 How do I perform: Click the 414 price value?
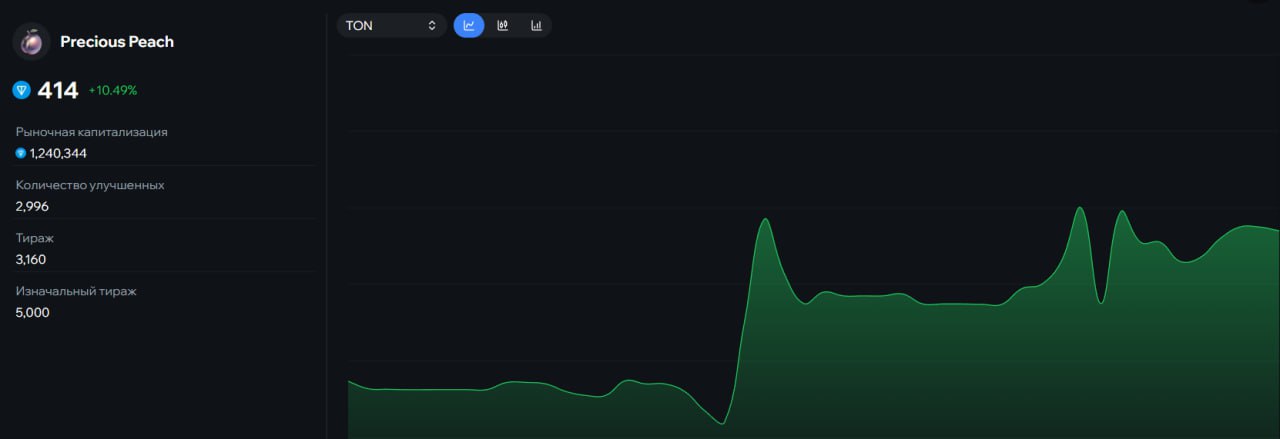[58, 90]
